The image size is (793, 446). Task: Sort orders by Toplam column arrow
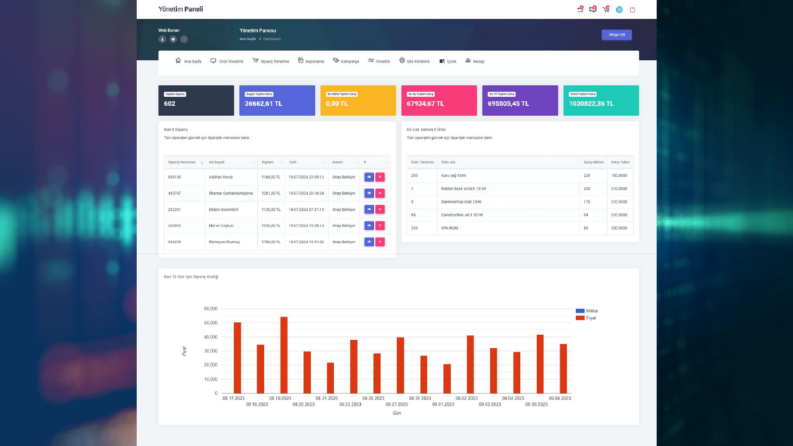(x=281, y=162)
